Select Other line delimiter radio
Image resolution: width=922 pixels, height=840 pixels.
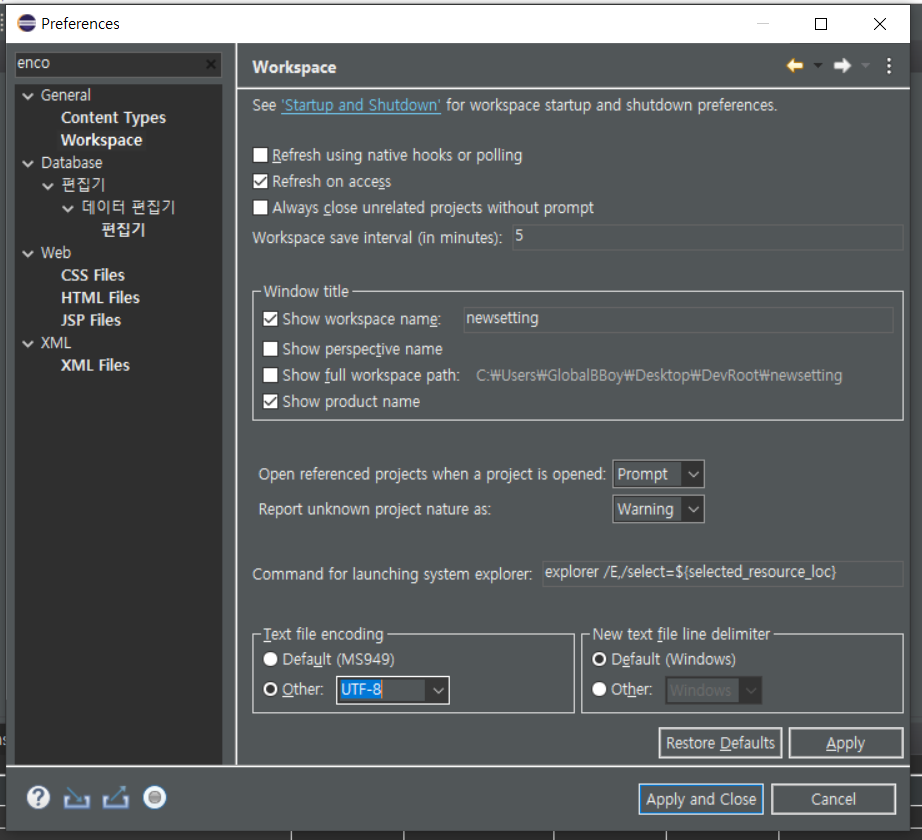click(599, 689)
